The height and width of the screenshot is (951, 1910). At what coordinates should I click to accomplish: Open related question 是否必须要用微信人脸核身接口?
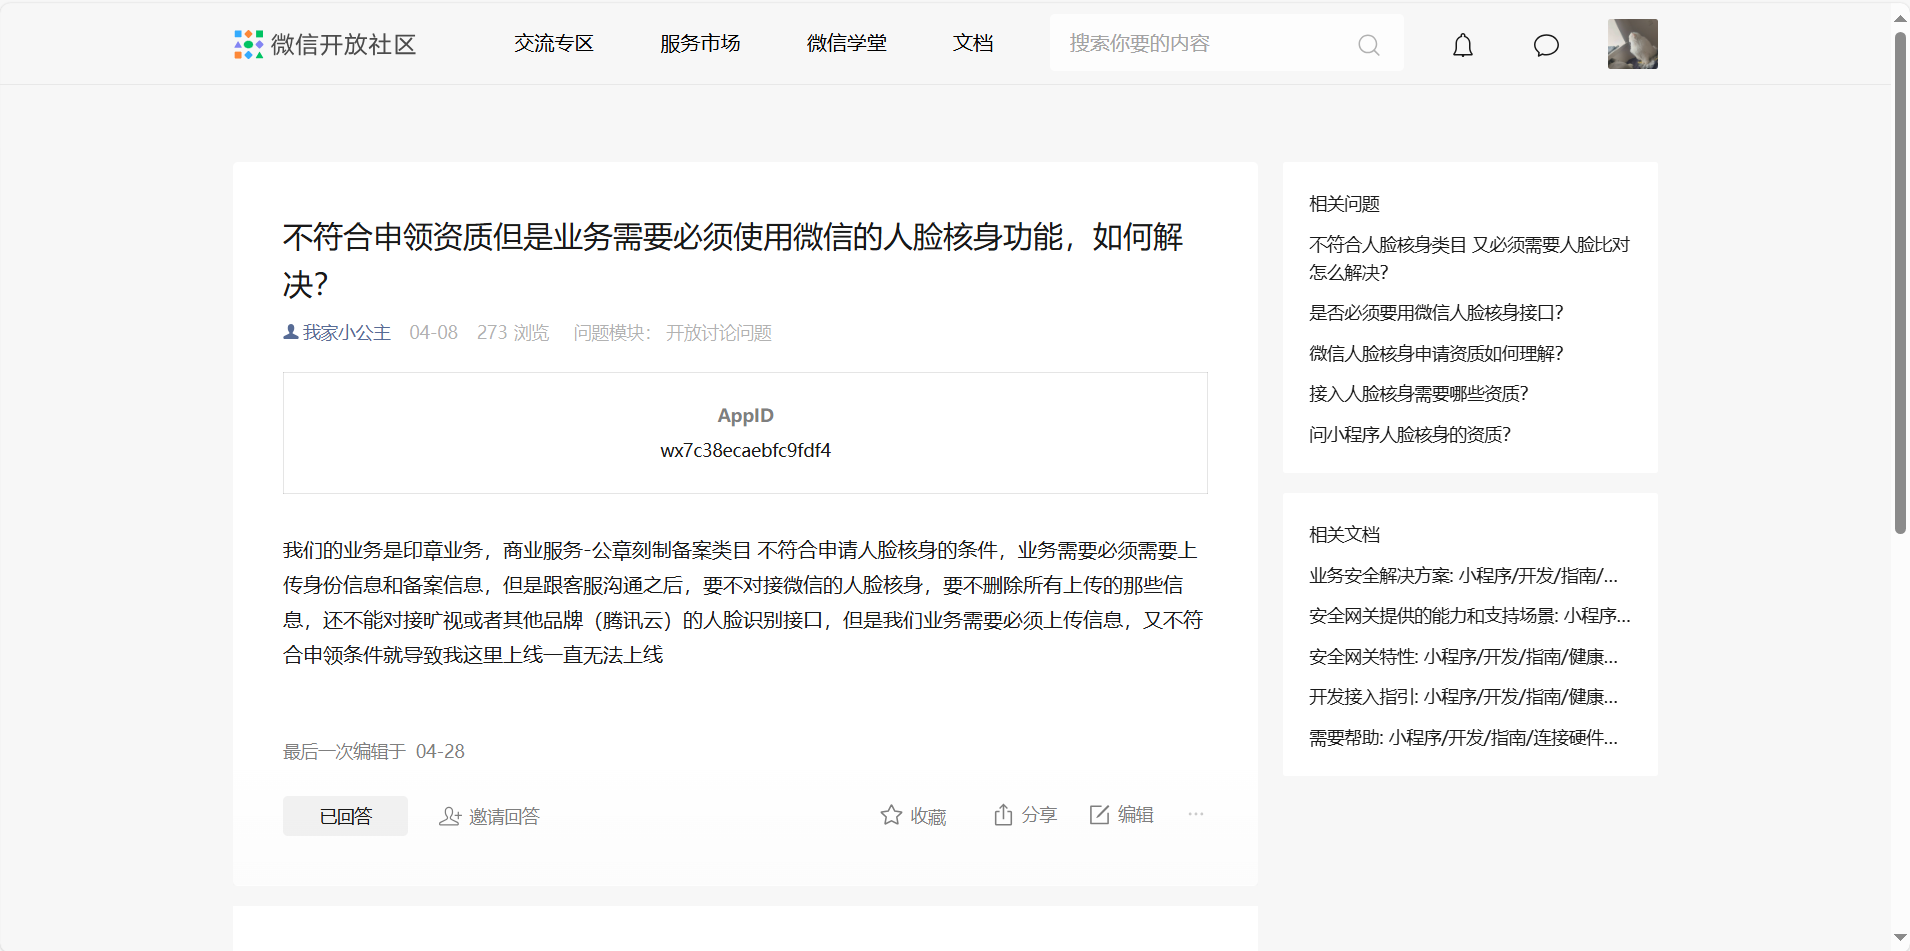(1436, 312)
